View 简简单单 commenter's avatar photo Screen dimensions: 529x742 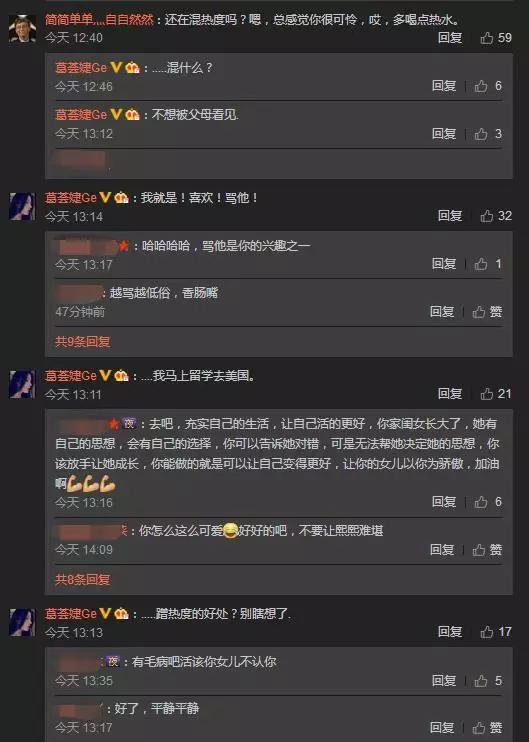tap(22, 29)
